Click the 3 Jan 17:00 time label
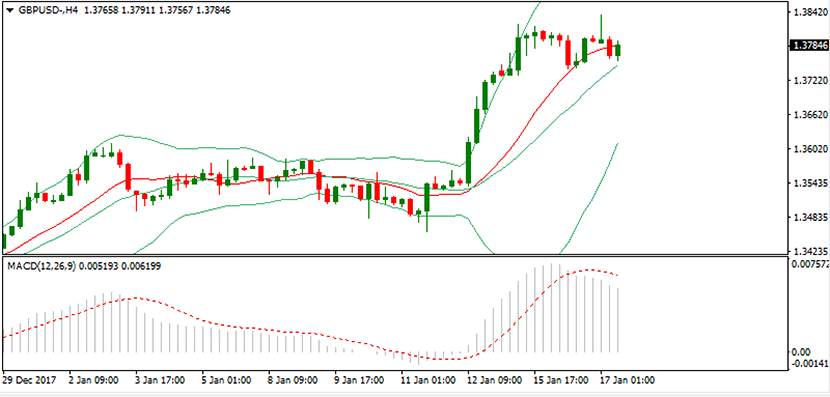 [x=160, y=380]
